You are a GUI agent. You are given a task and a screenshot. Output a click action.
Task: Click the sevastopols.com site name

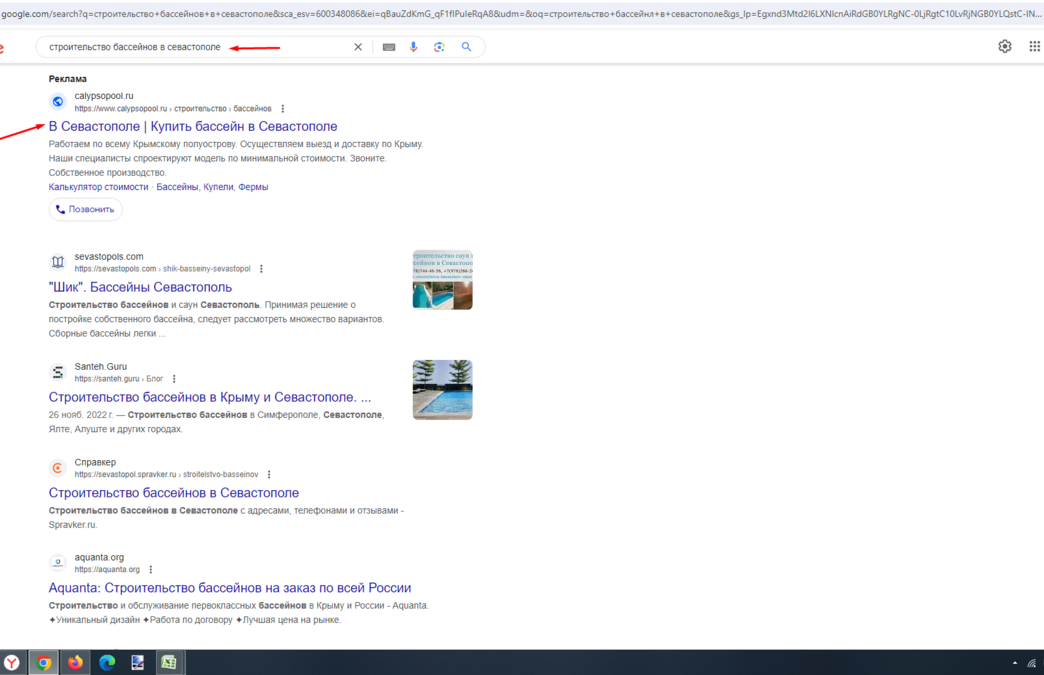click(x=109, y=256)
